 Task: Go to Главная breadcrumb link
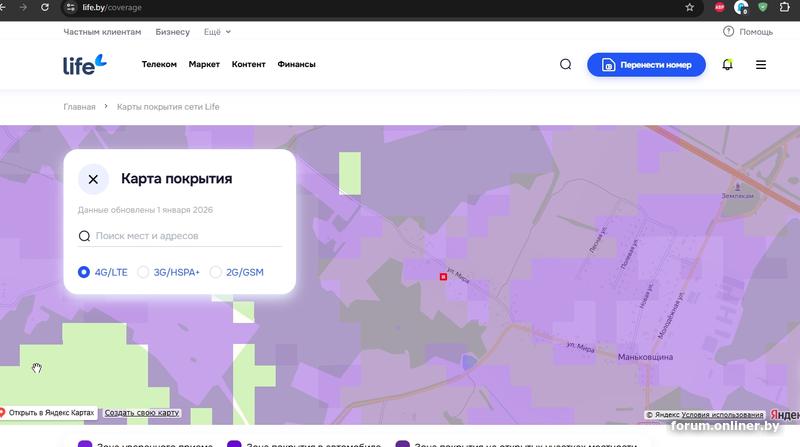pos(79,107)
